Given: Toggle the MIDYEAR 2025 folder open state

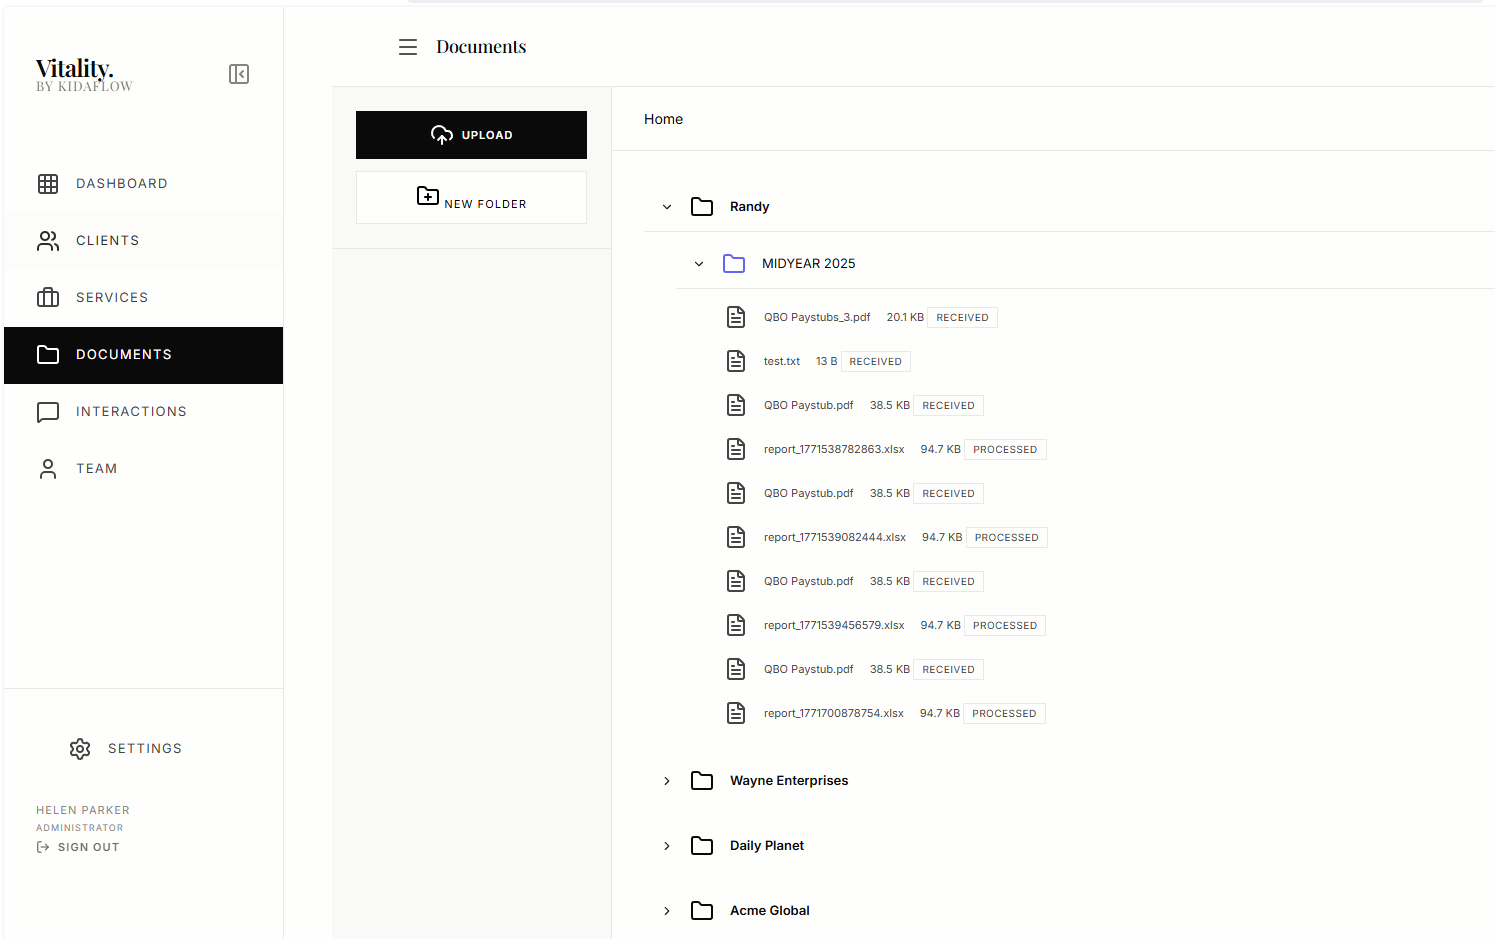Looking at the screenshot, I should tap(698, 263).
